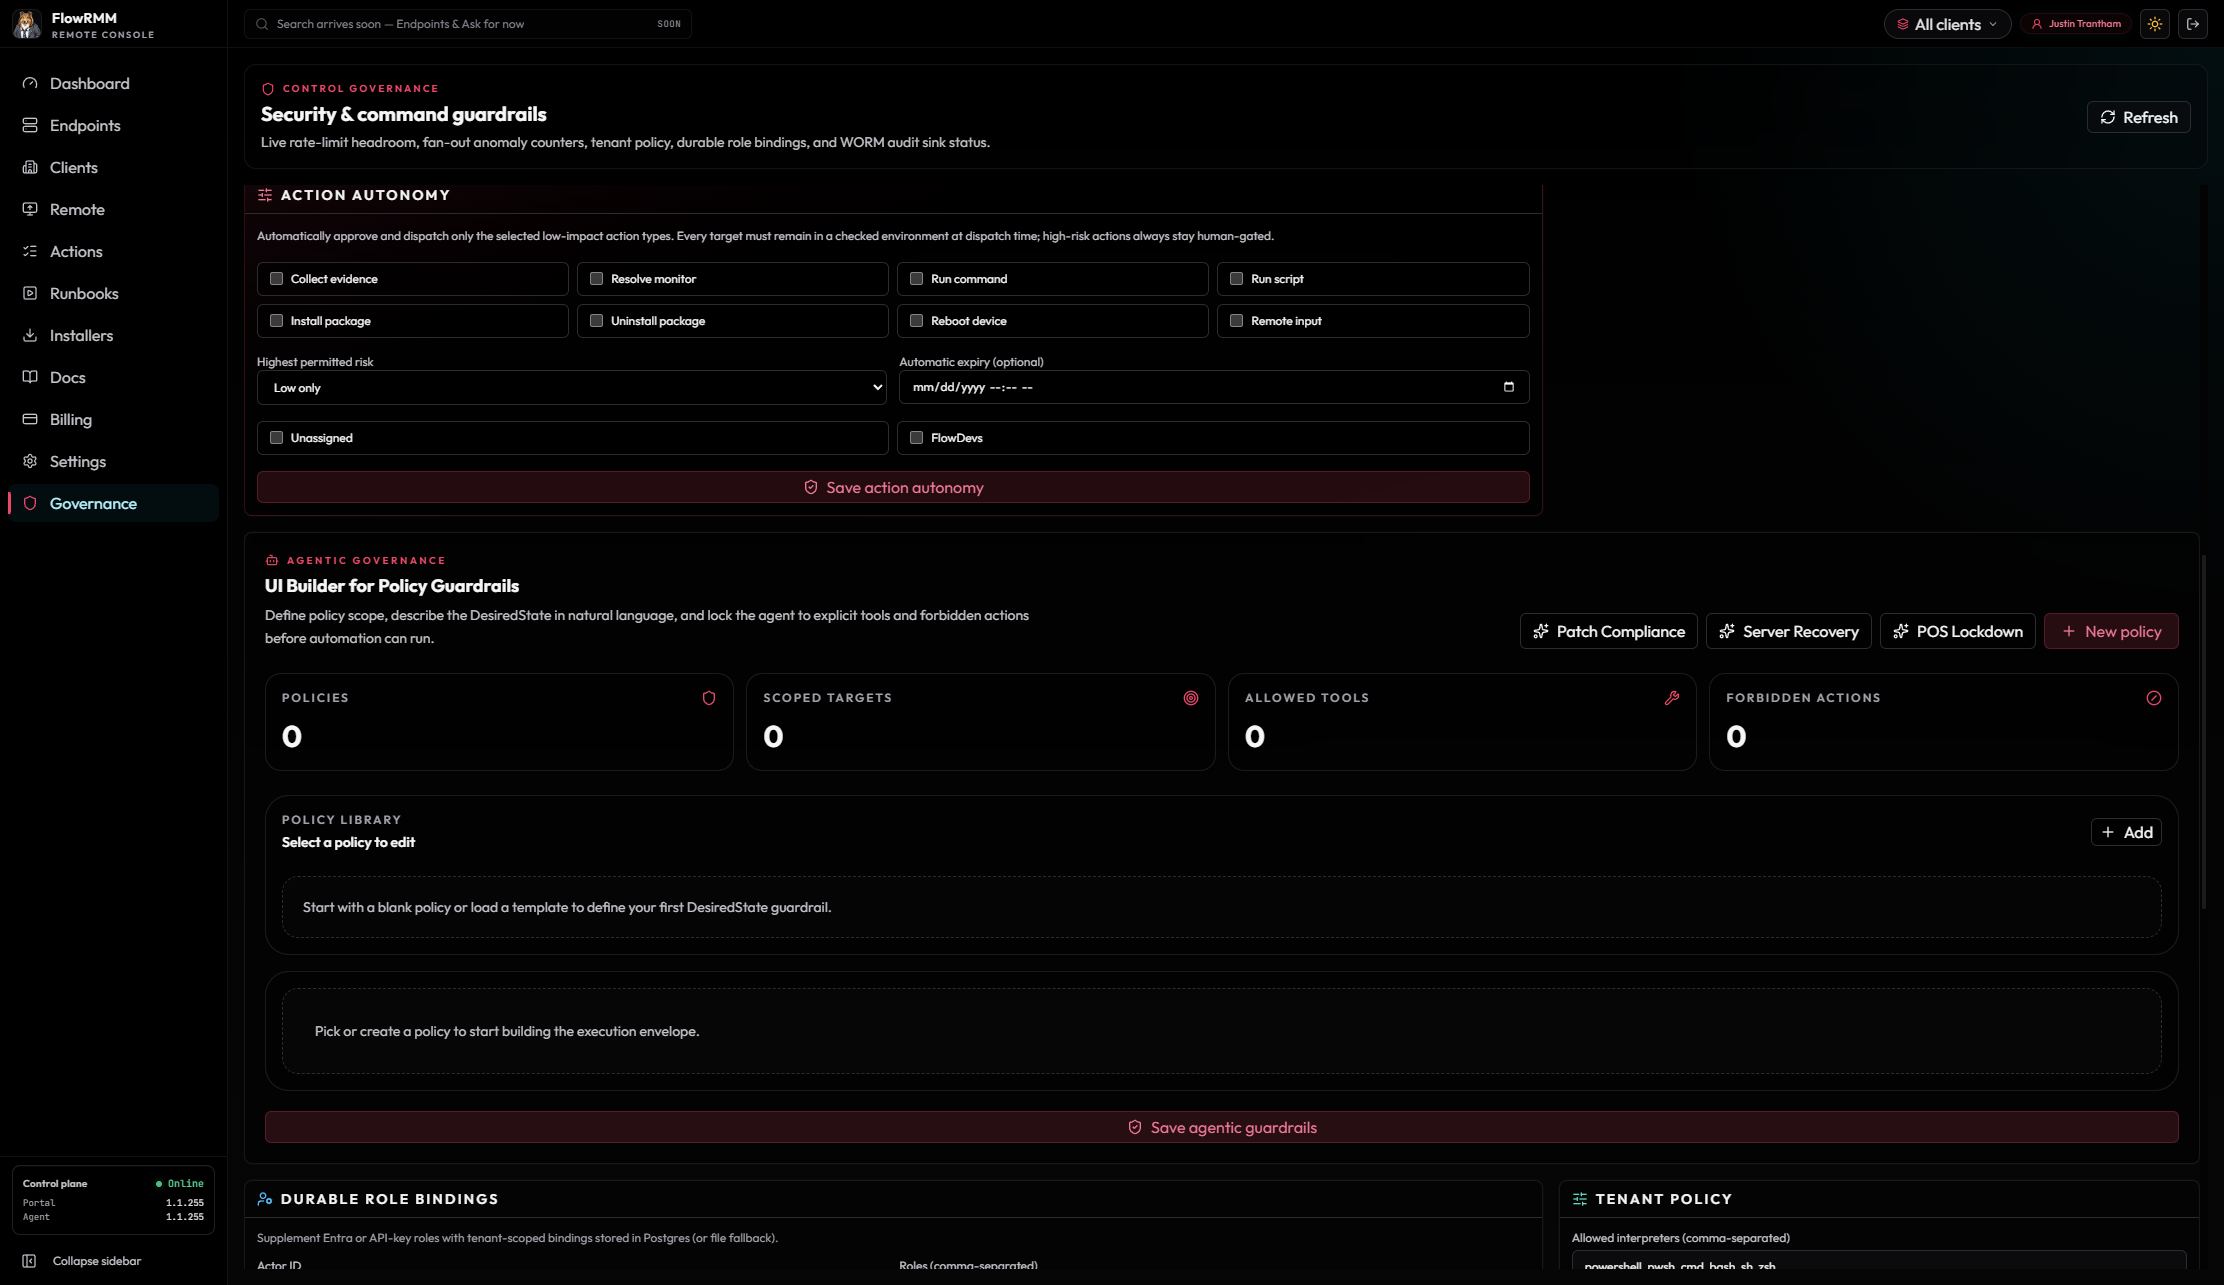Click the Remote screen icon
The image size is (2224, 1285).
[30, 209]
